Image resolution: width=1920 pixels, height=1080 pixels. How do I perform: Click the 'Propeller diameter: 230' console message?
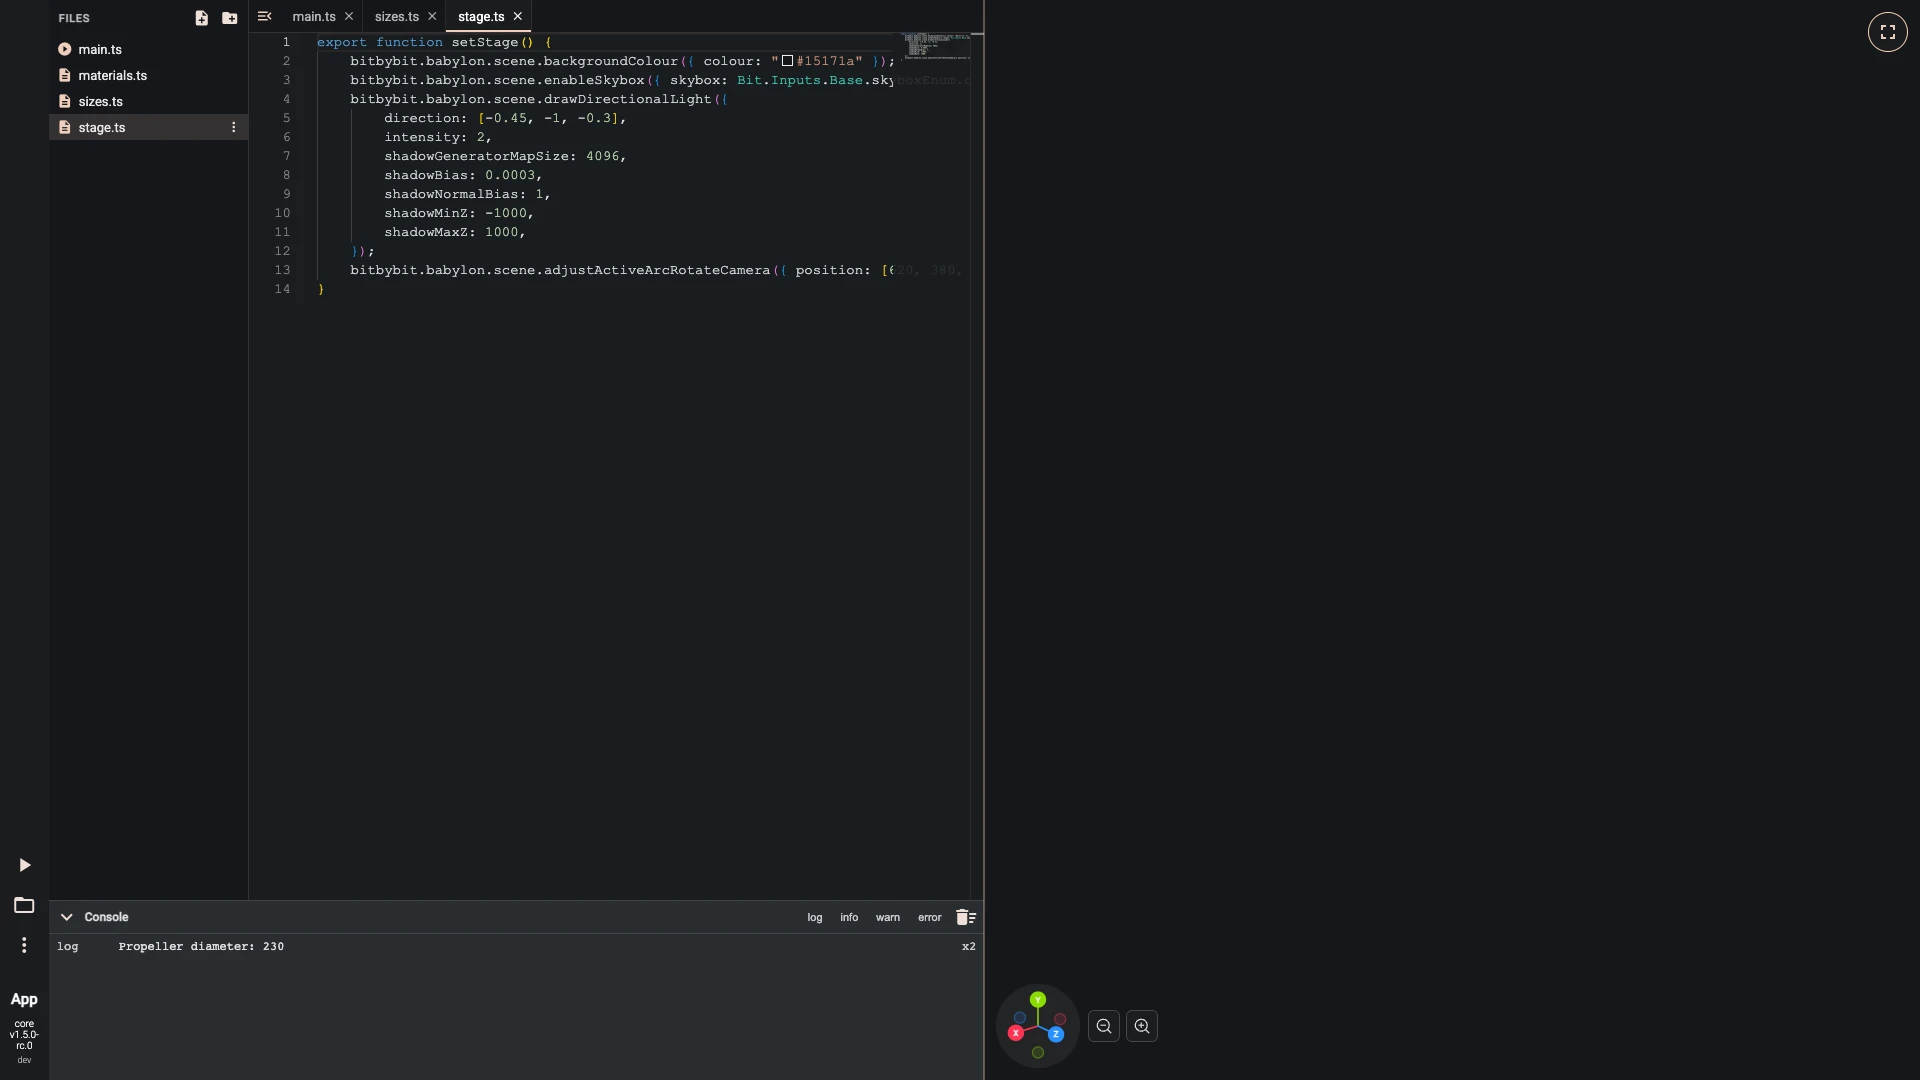(201, 946)
